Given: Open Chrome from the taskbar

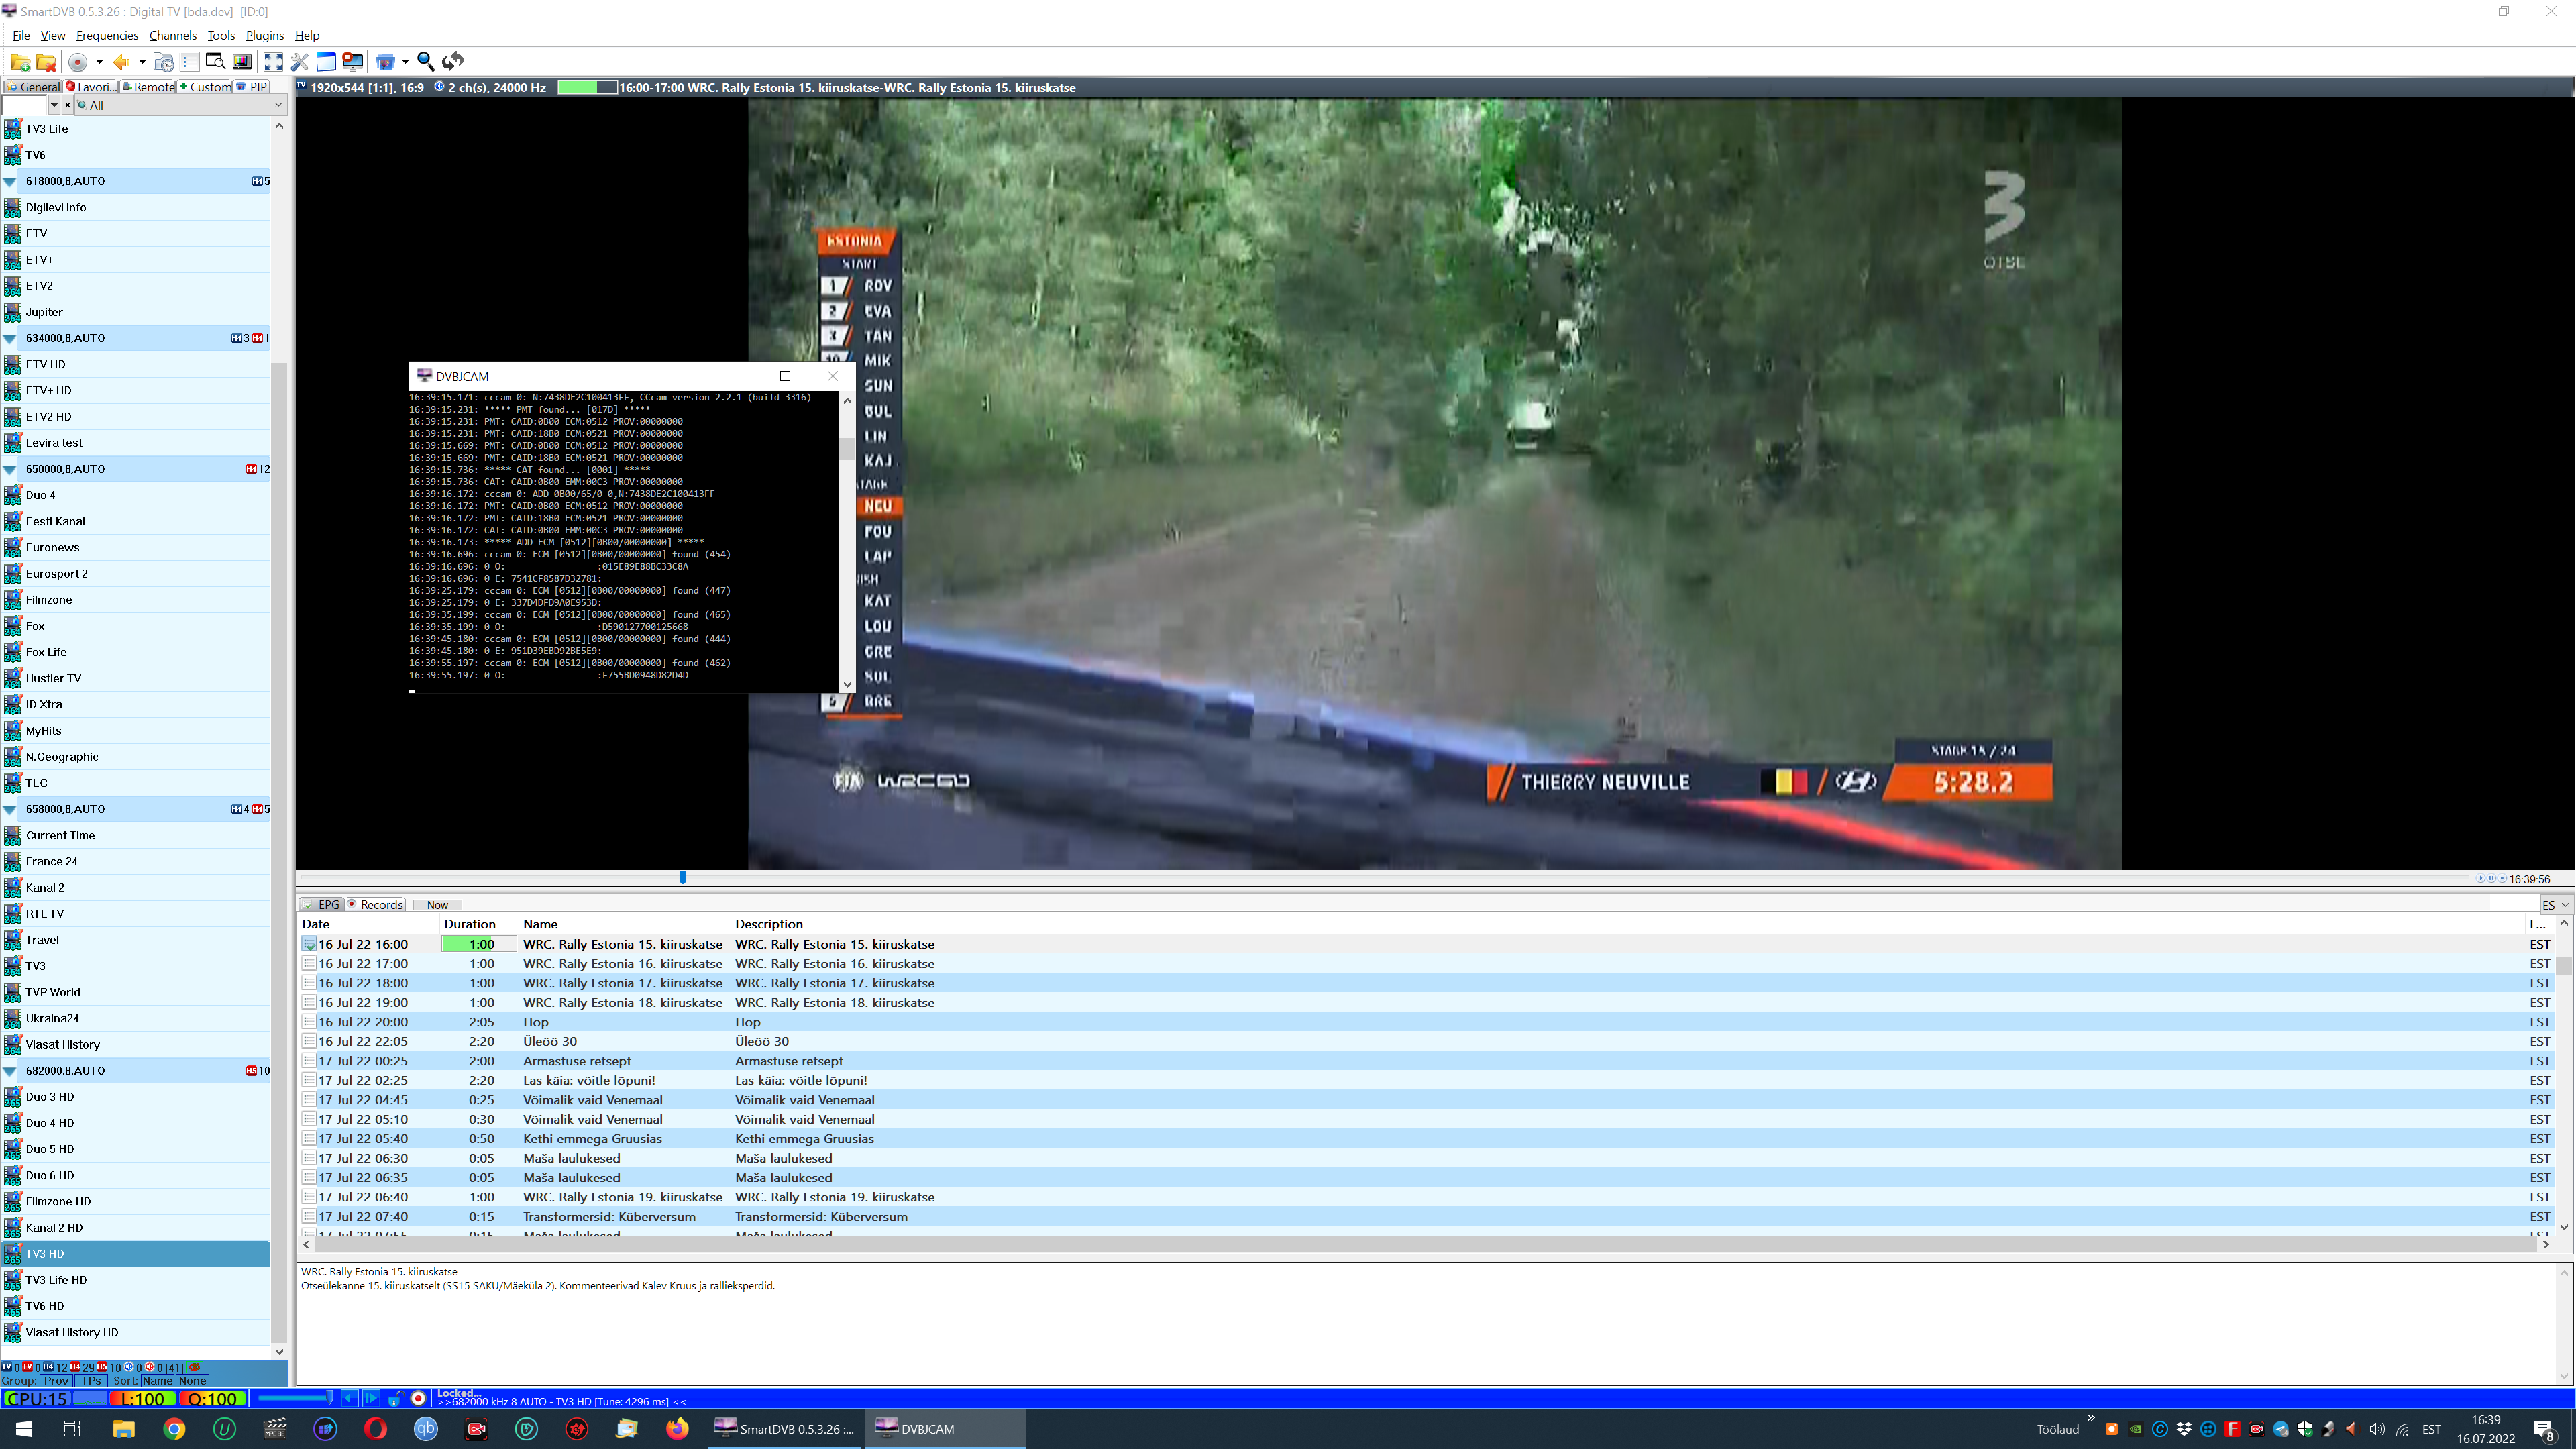Looking at the screenshot, I should point(174,1428).
